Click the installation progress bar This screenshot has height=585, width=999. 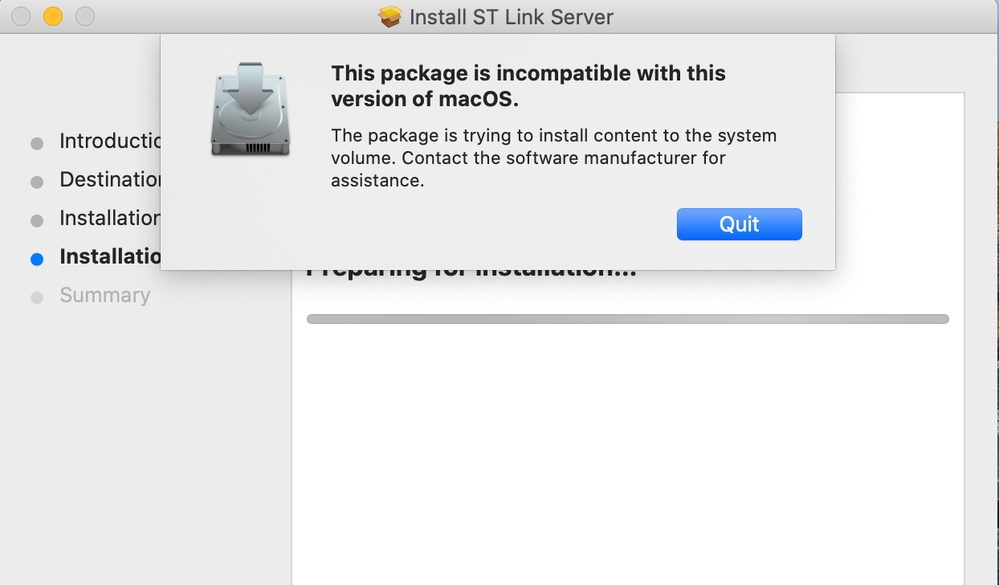pyautogui.click(x=628, y=319)
